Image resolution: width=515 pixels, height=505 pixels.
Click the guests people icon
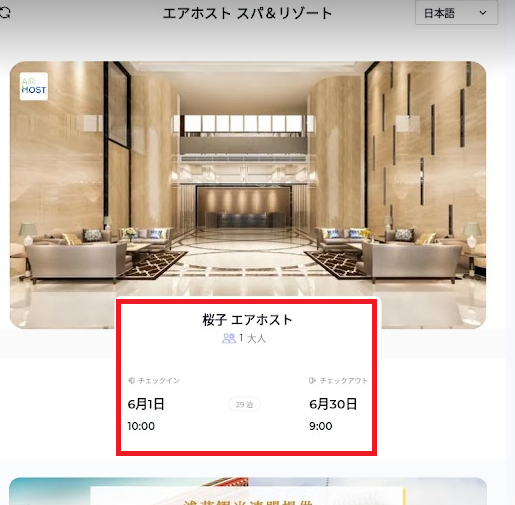click(x=229, y=338)
